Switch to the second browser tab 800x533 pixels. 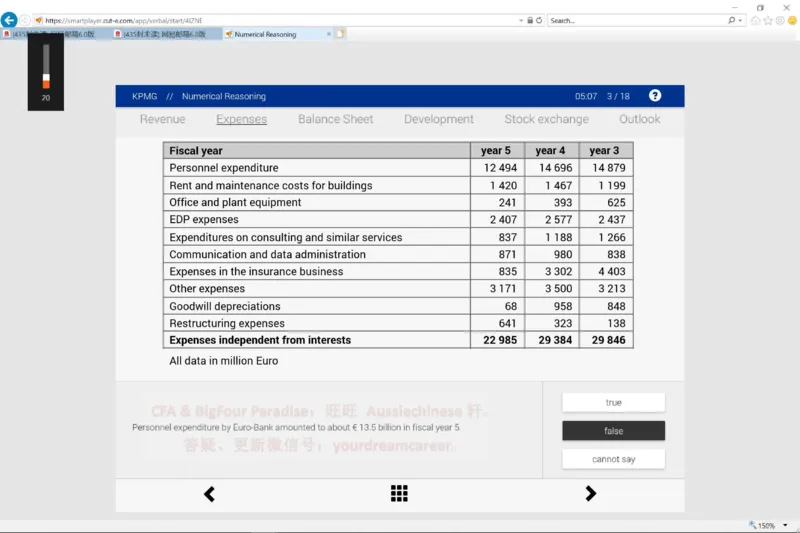pos(166,34)
